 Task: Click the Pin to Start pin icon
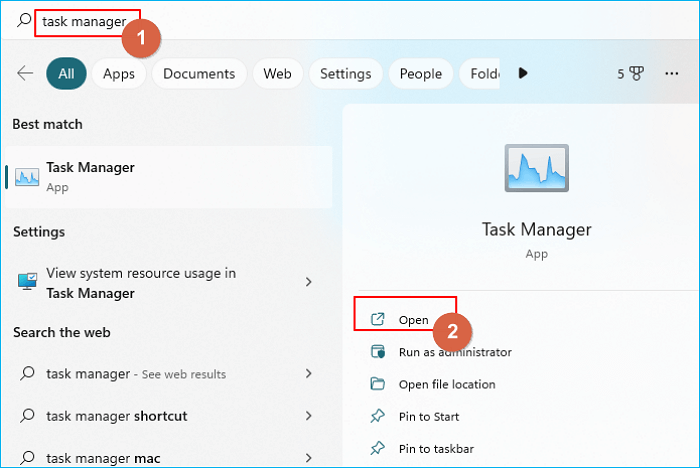(378, 416)
